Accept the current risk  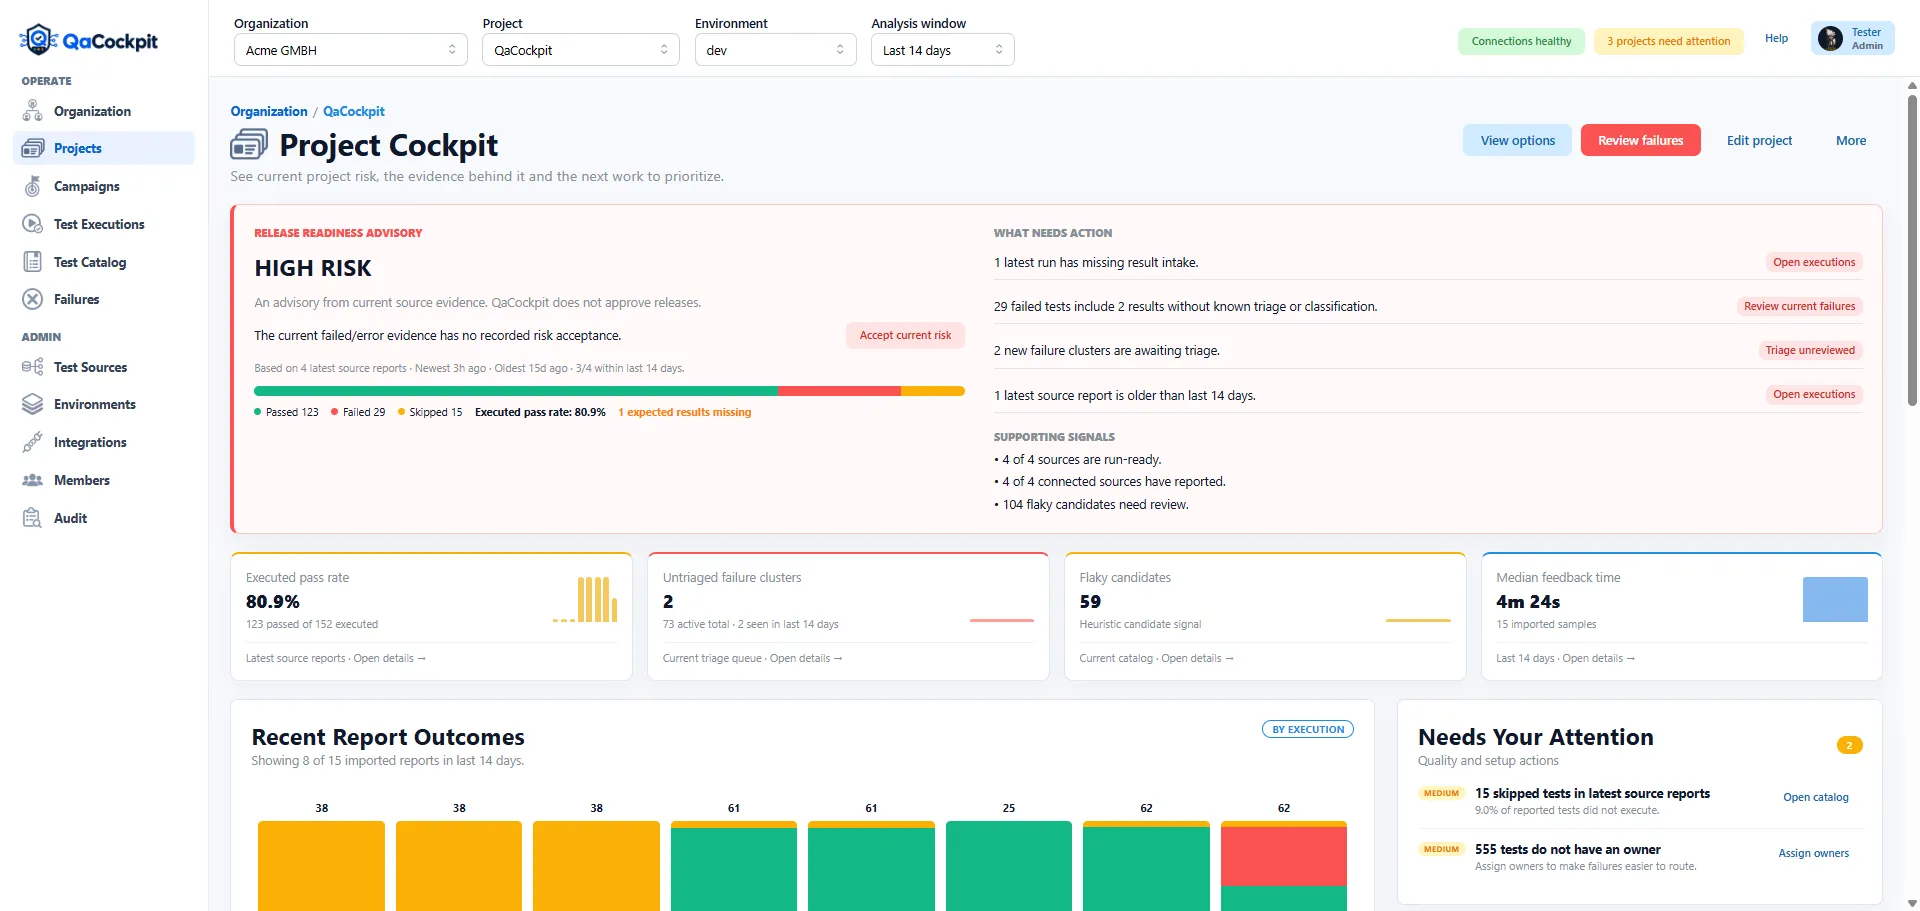tap(905, 335)
